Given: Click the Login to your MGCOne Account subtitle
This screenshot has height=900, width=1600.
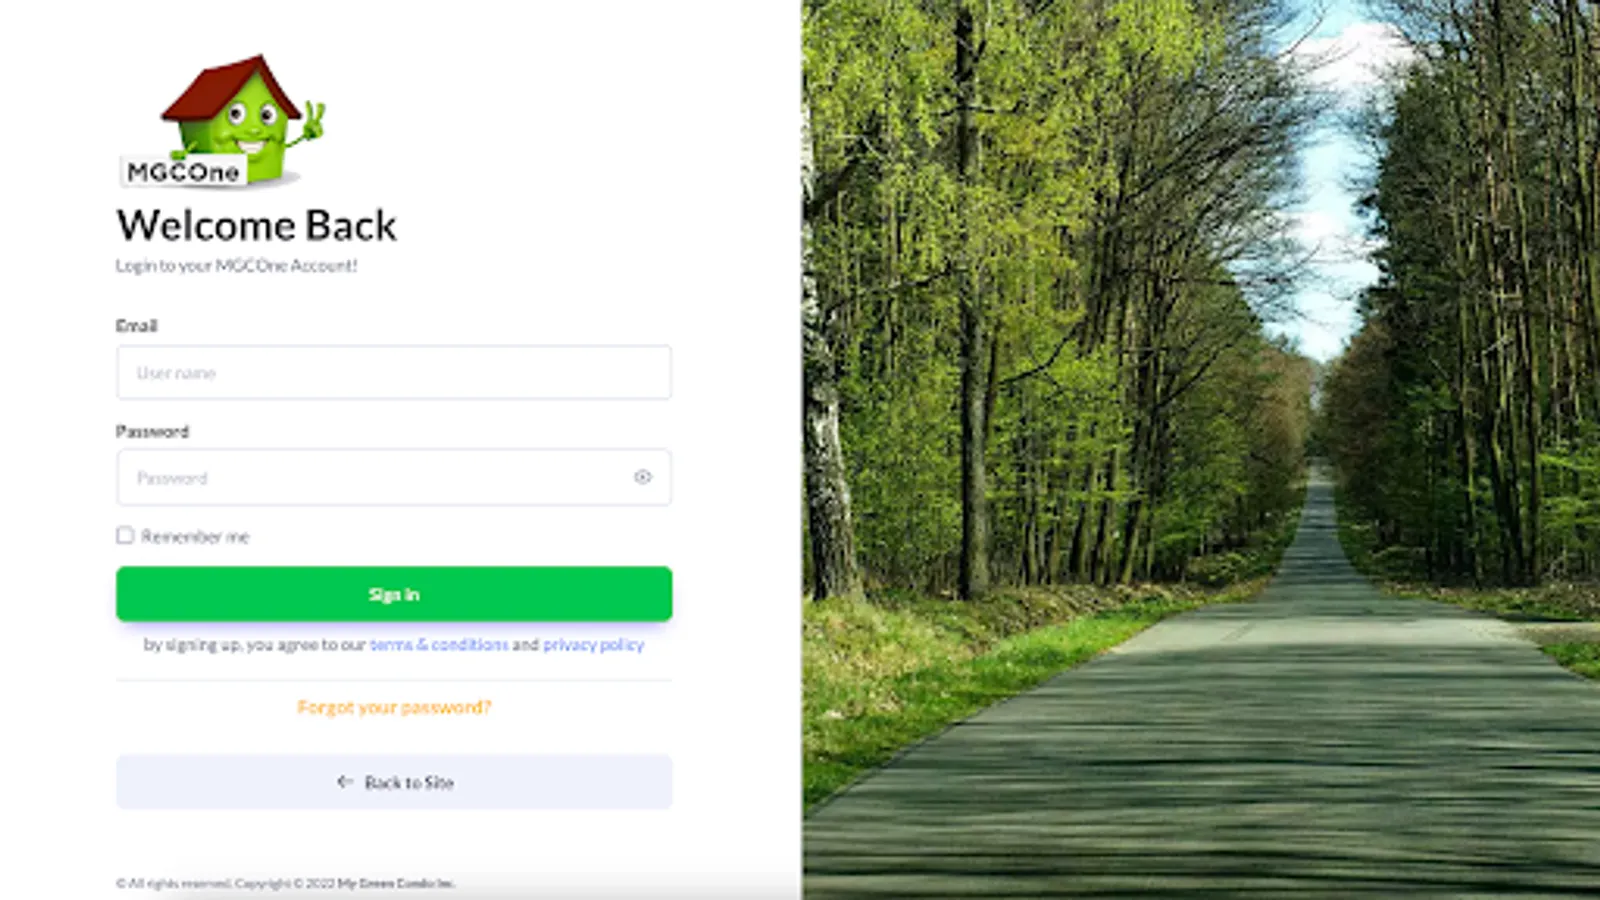Looking at the screenshot, I should (x=236, y=266).
